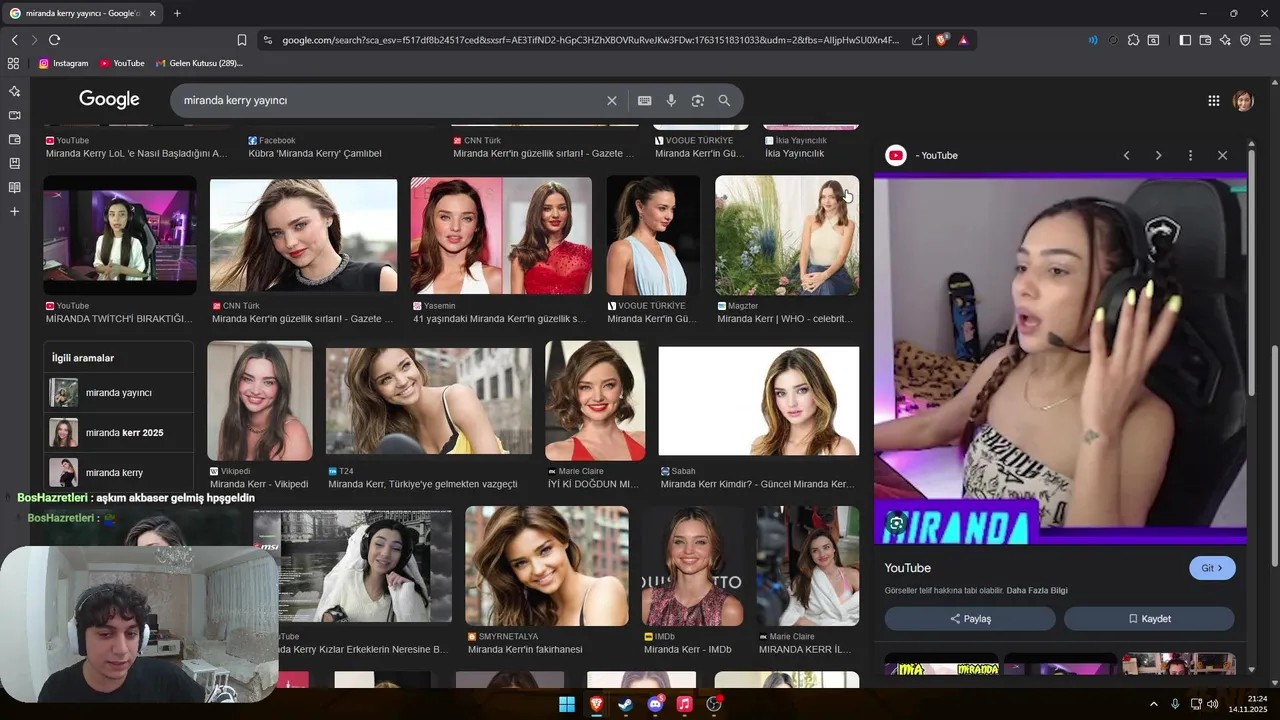Open the Brave VPN shield icon

[1245, 40]
